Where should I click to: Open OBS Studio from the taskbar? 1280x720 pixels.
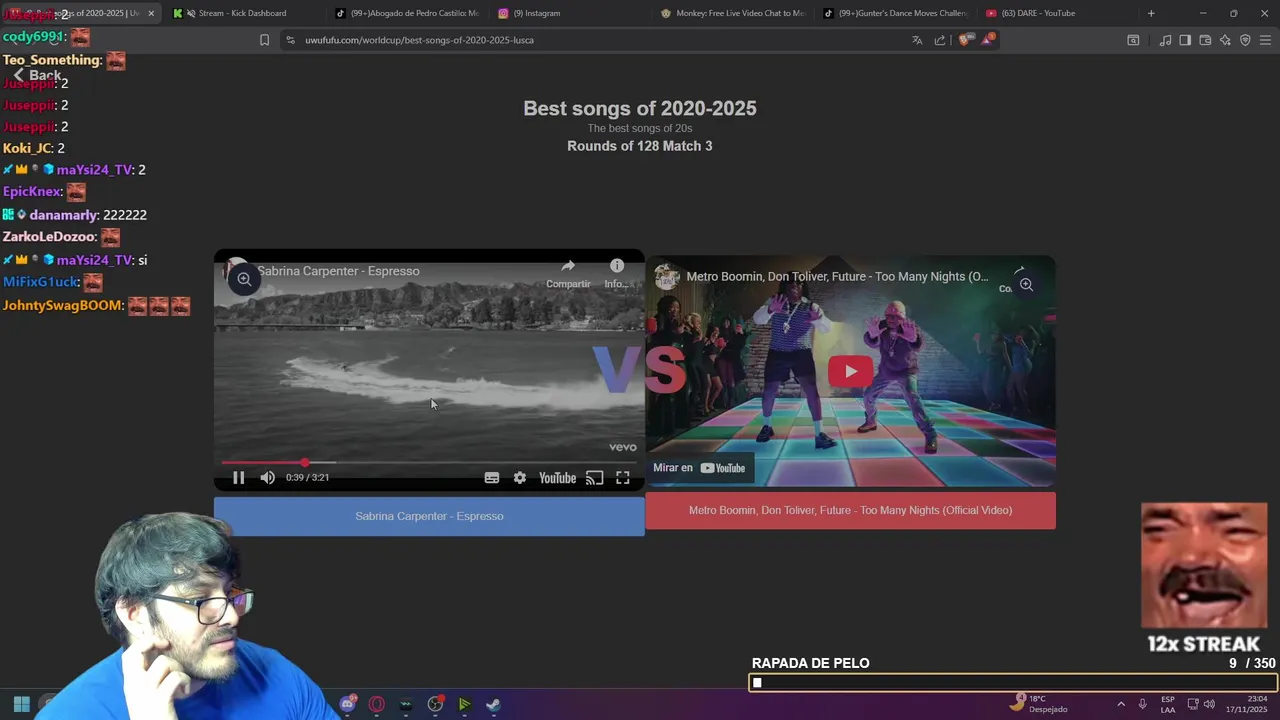click(x=435, y=704)
